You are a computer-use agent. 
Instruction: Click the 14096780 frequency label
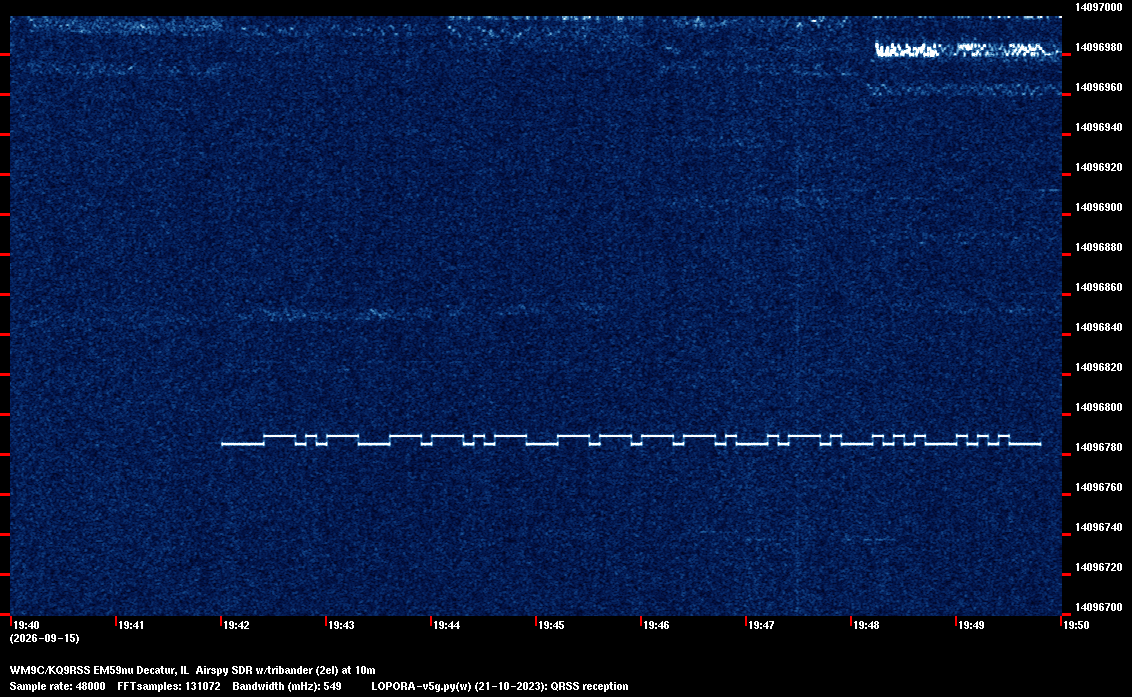[1099, 447]
